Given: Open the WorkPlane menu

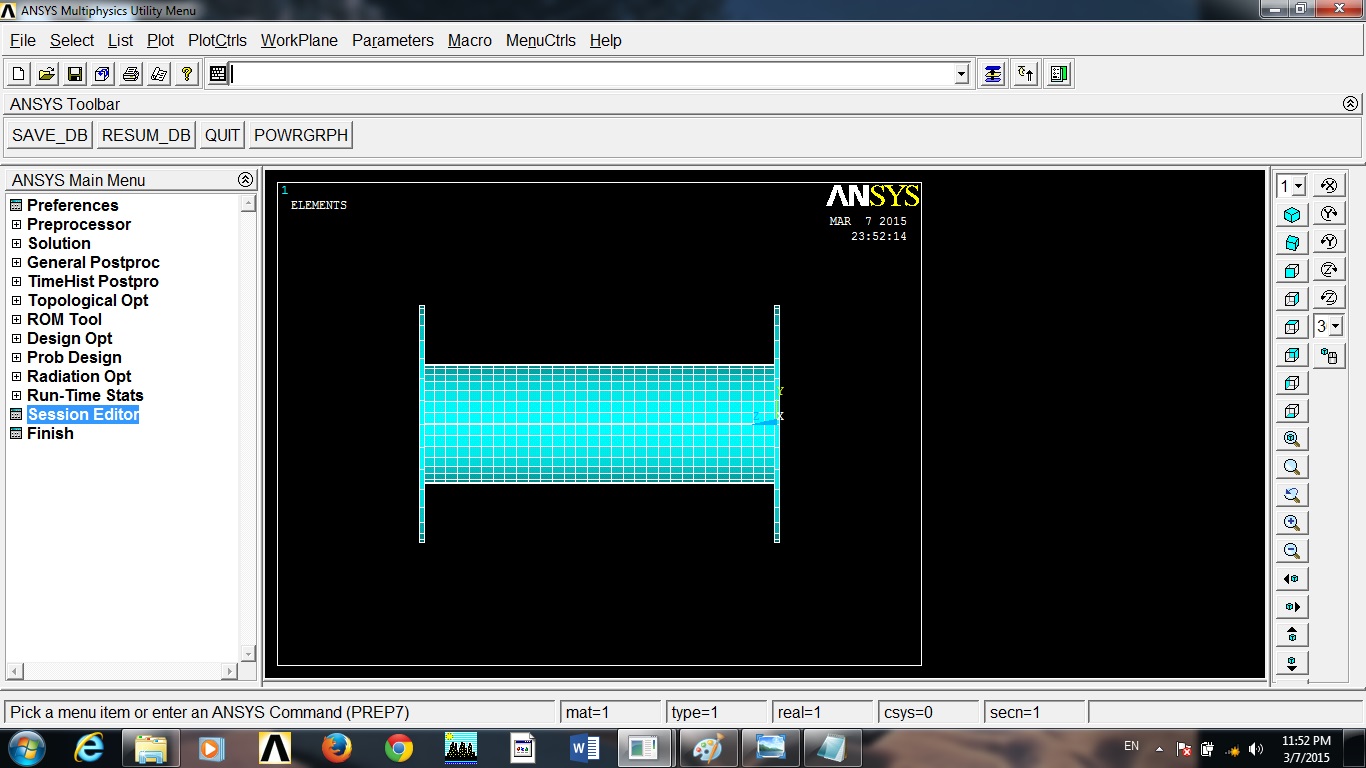Looking at the screenshot, I should coord(299,41).
